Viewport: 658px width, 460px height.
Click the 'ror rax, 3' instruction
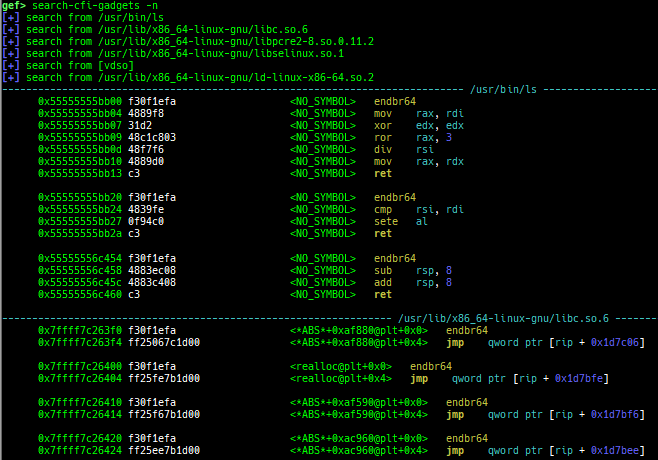pos(413,137)
